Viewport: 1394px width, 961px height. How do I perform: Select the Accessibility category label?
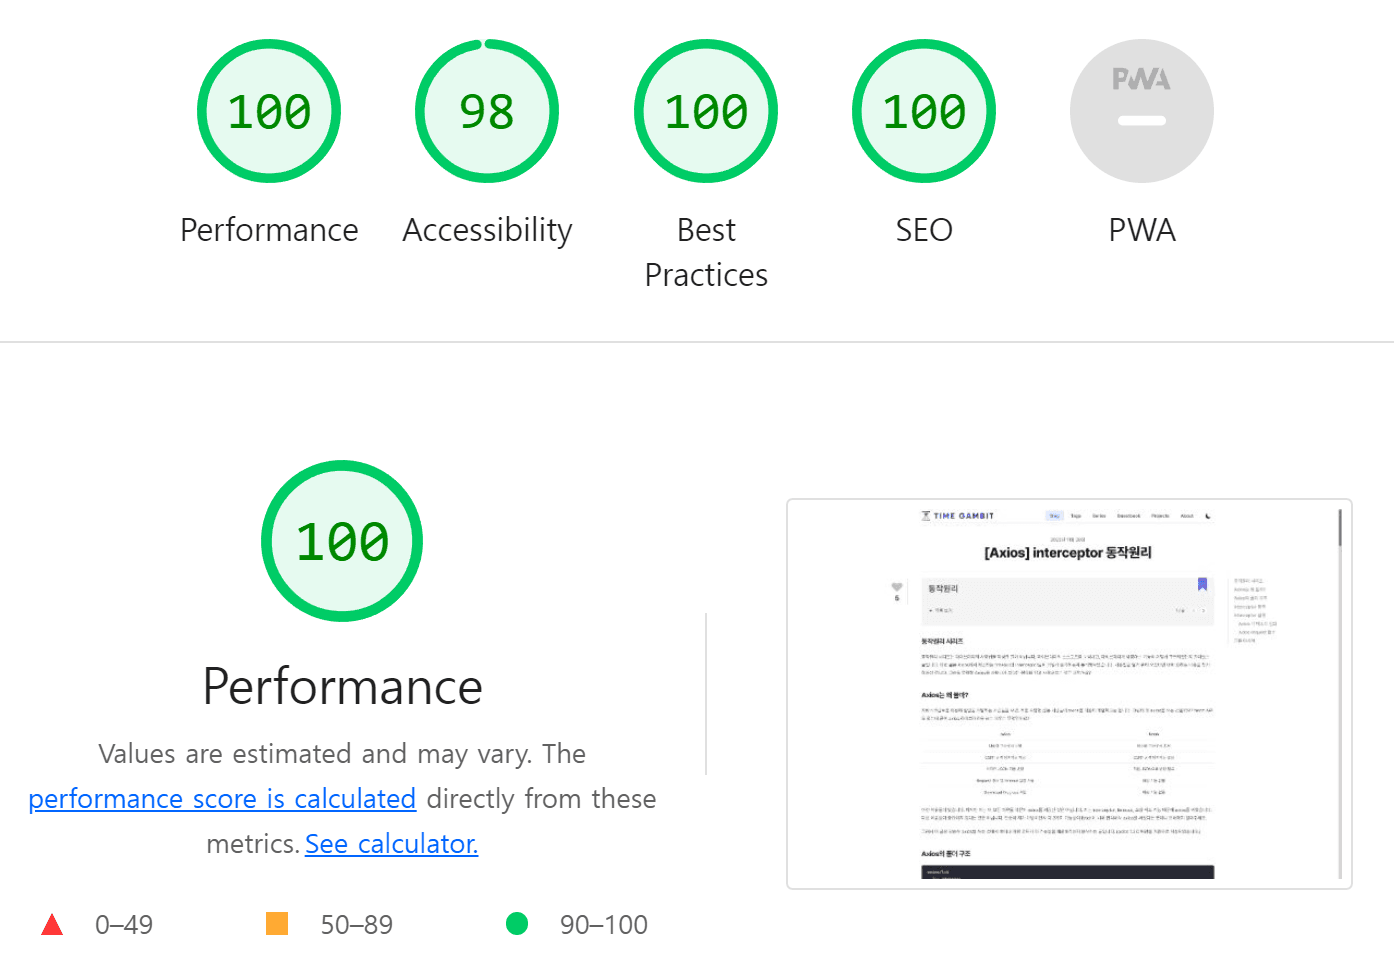tap(487, 230)
